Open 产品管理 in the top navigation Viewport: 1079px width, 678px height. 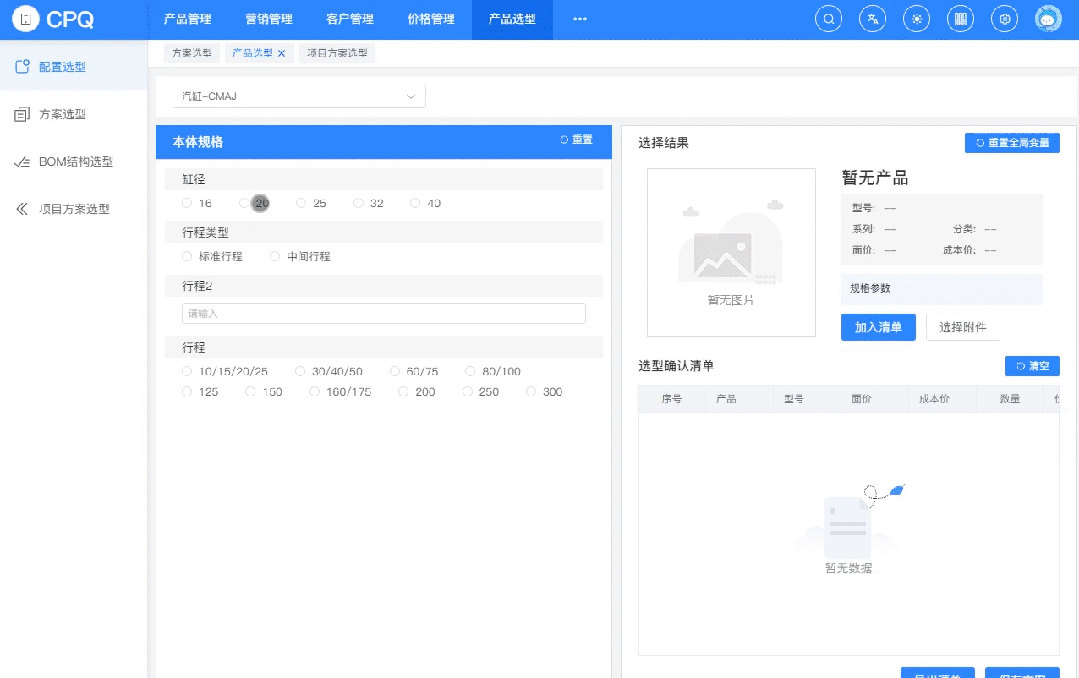pyautogui.click(x=188, y=19)
